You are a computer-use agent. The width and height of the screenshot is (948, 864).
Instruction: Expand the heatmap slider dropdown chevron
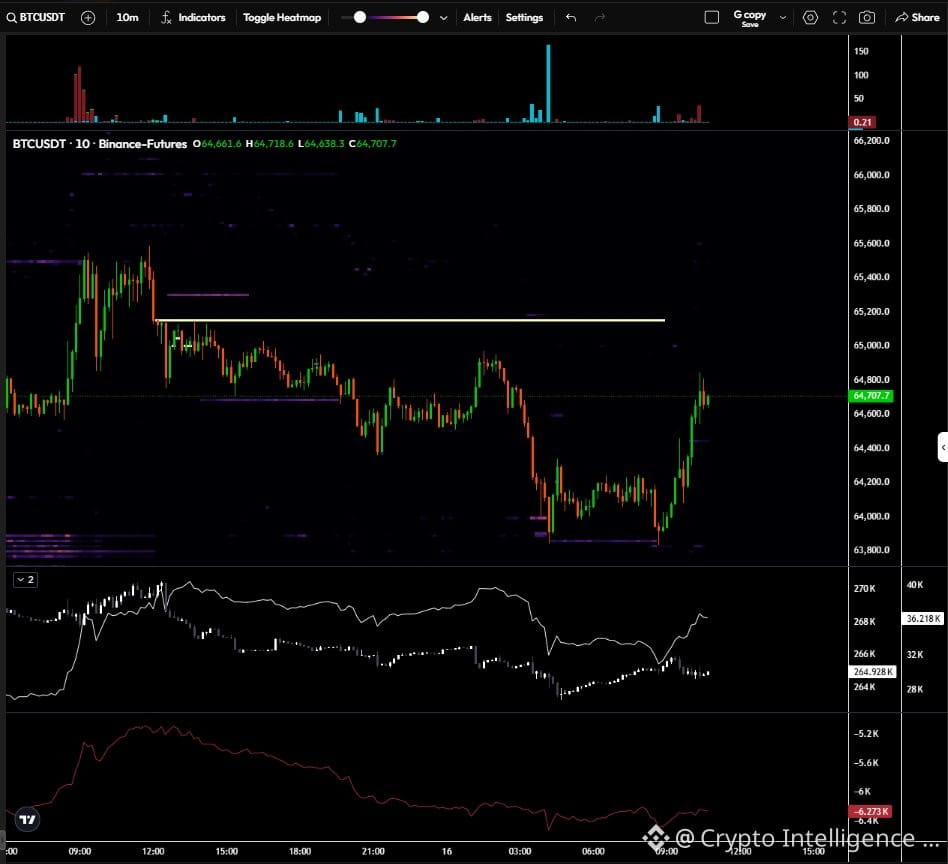(444, 18)
